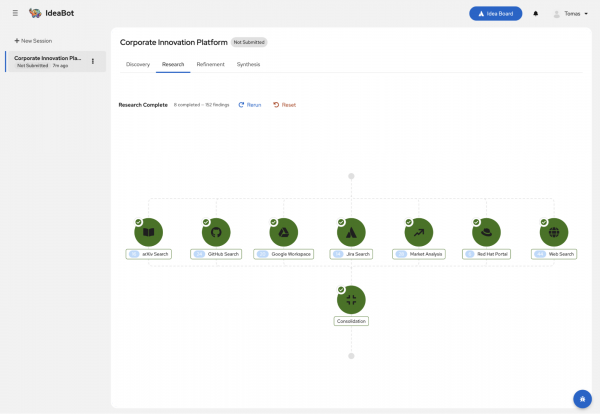Image resolution: width=600 pixels, height=414 pixels.
Task: Select the Jira Search node
Action: tap(351, 232)
